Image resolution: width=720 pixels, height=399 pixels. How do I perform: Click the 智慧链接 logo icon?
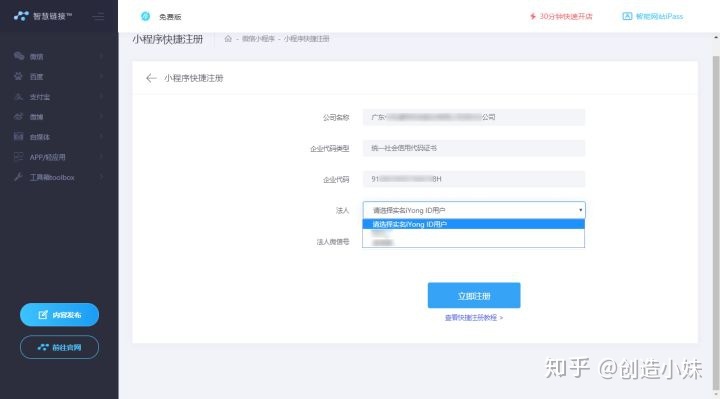[x=21, y=17]
